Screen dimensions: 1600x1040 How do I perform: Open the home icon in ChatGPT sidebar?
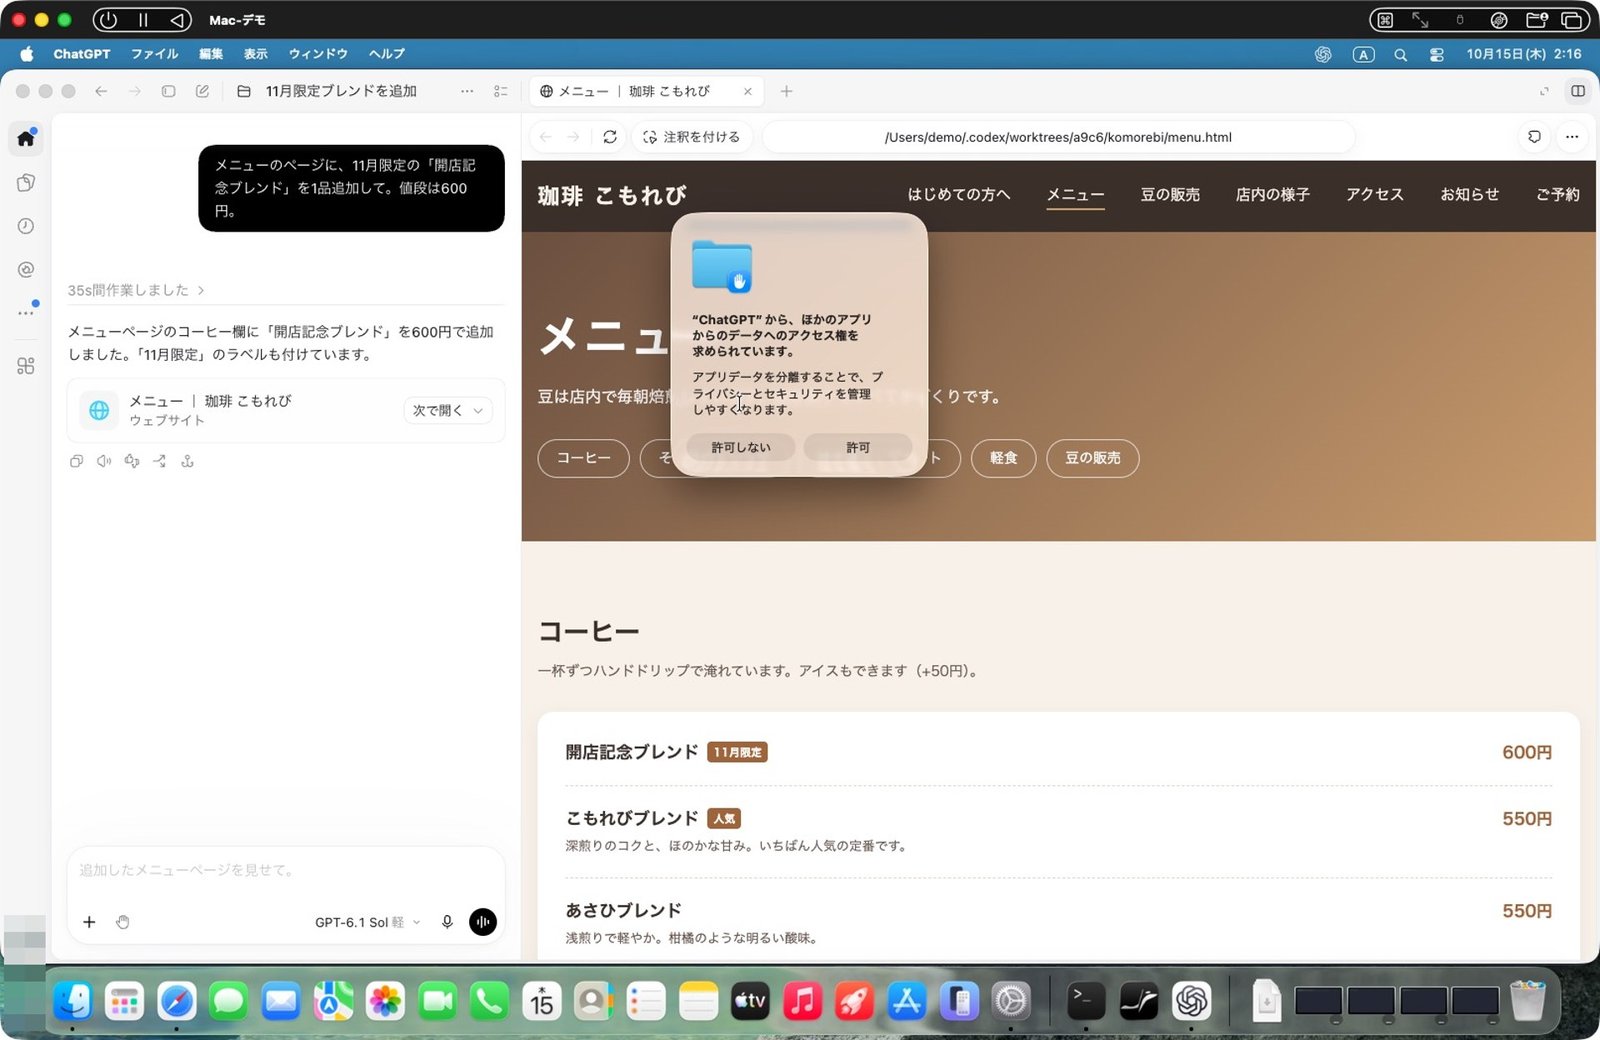click(26, 138)
